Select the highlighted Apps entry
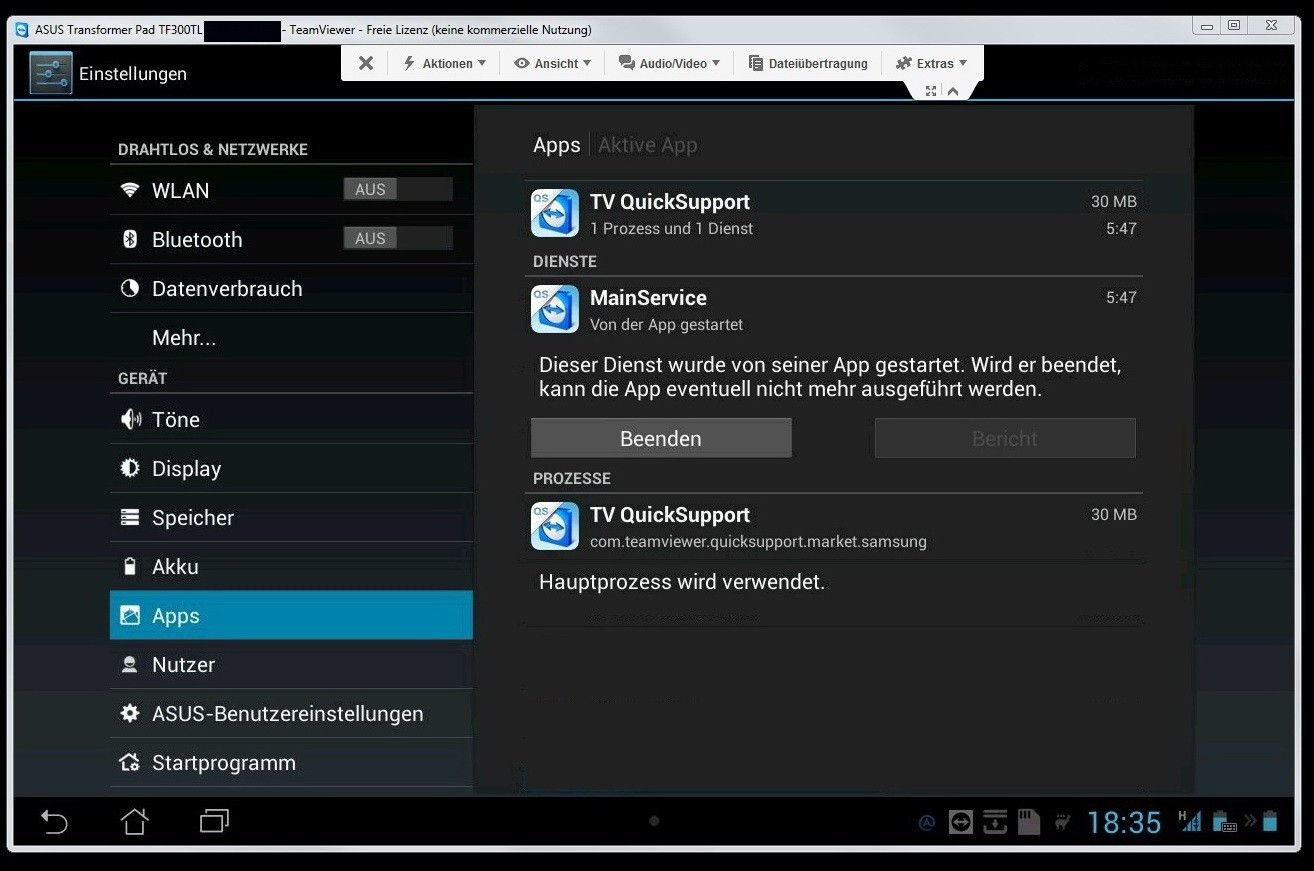This screenshot has width=1314, height=871. click(x=291, y=615)
